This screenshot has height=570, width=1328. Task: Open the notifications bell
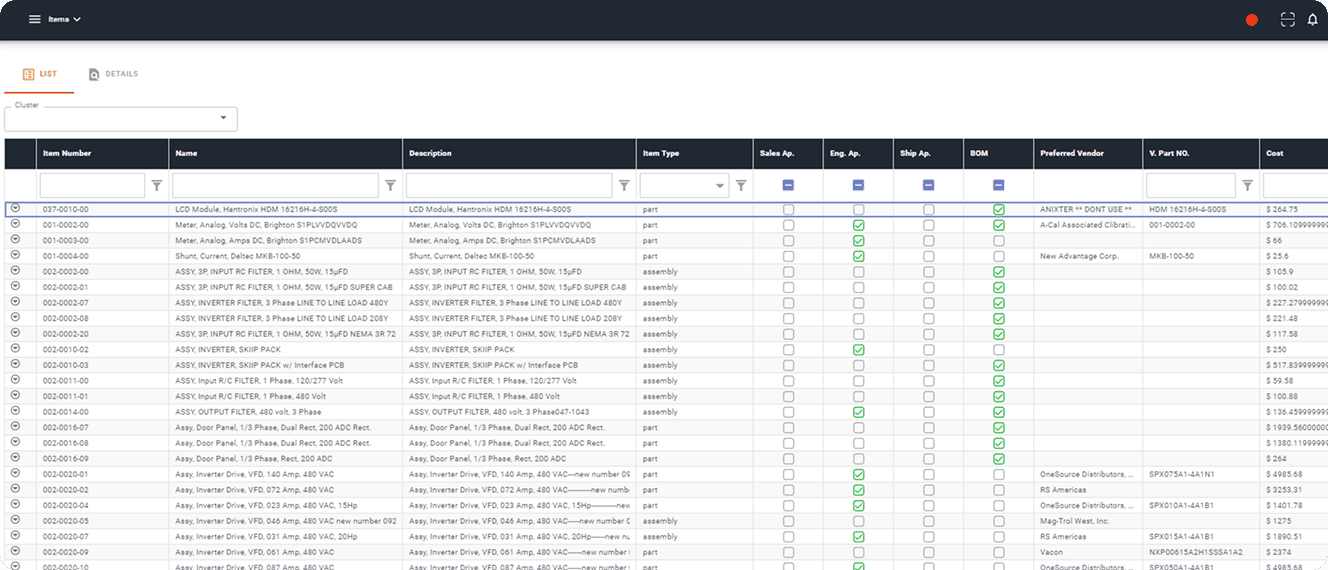1313,19
